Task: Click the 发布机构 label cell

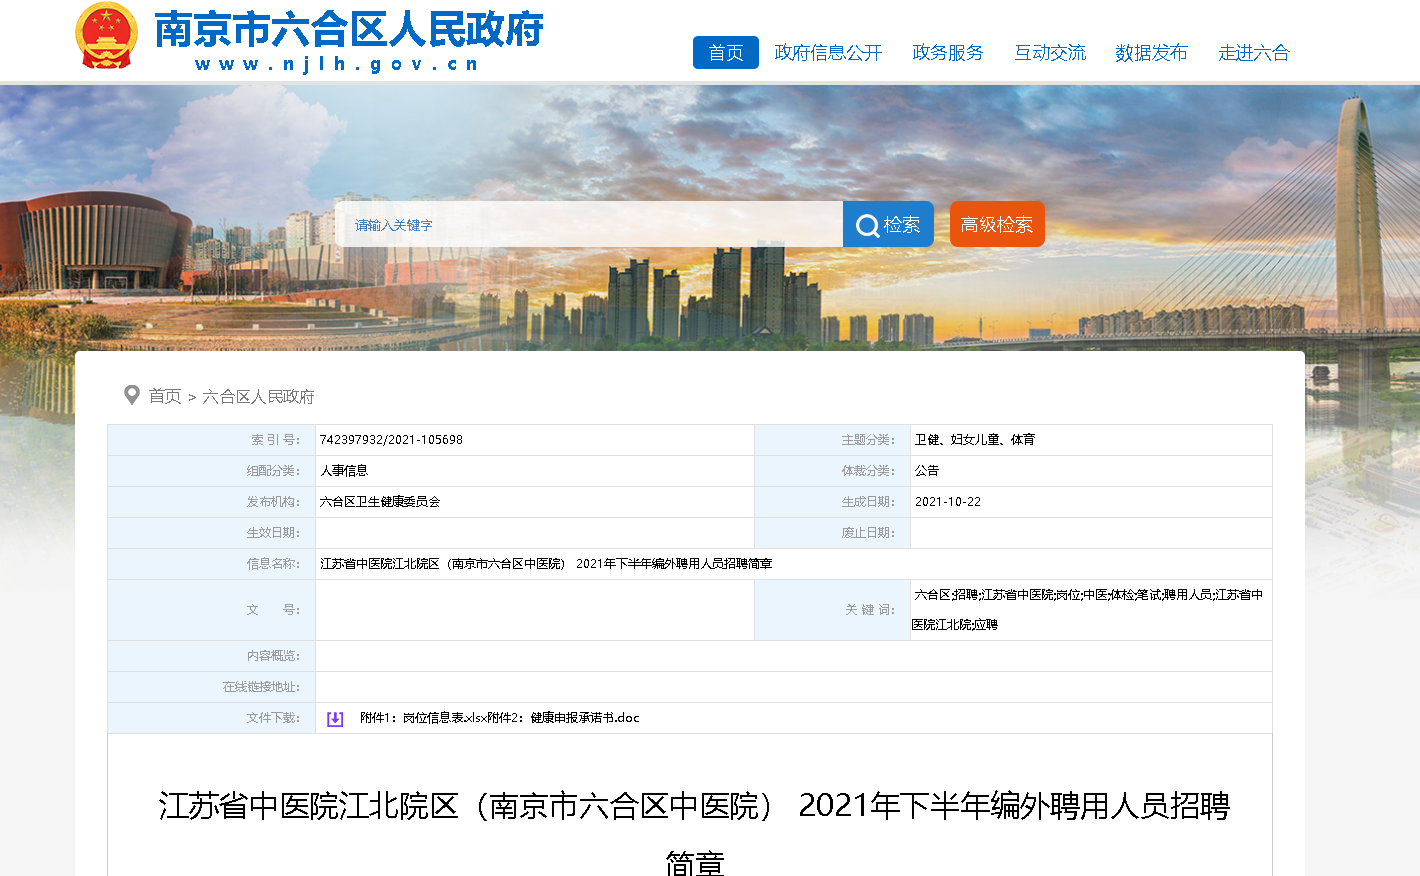Action: coord(211,502)
